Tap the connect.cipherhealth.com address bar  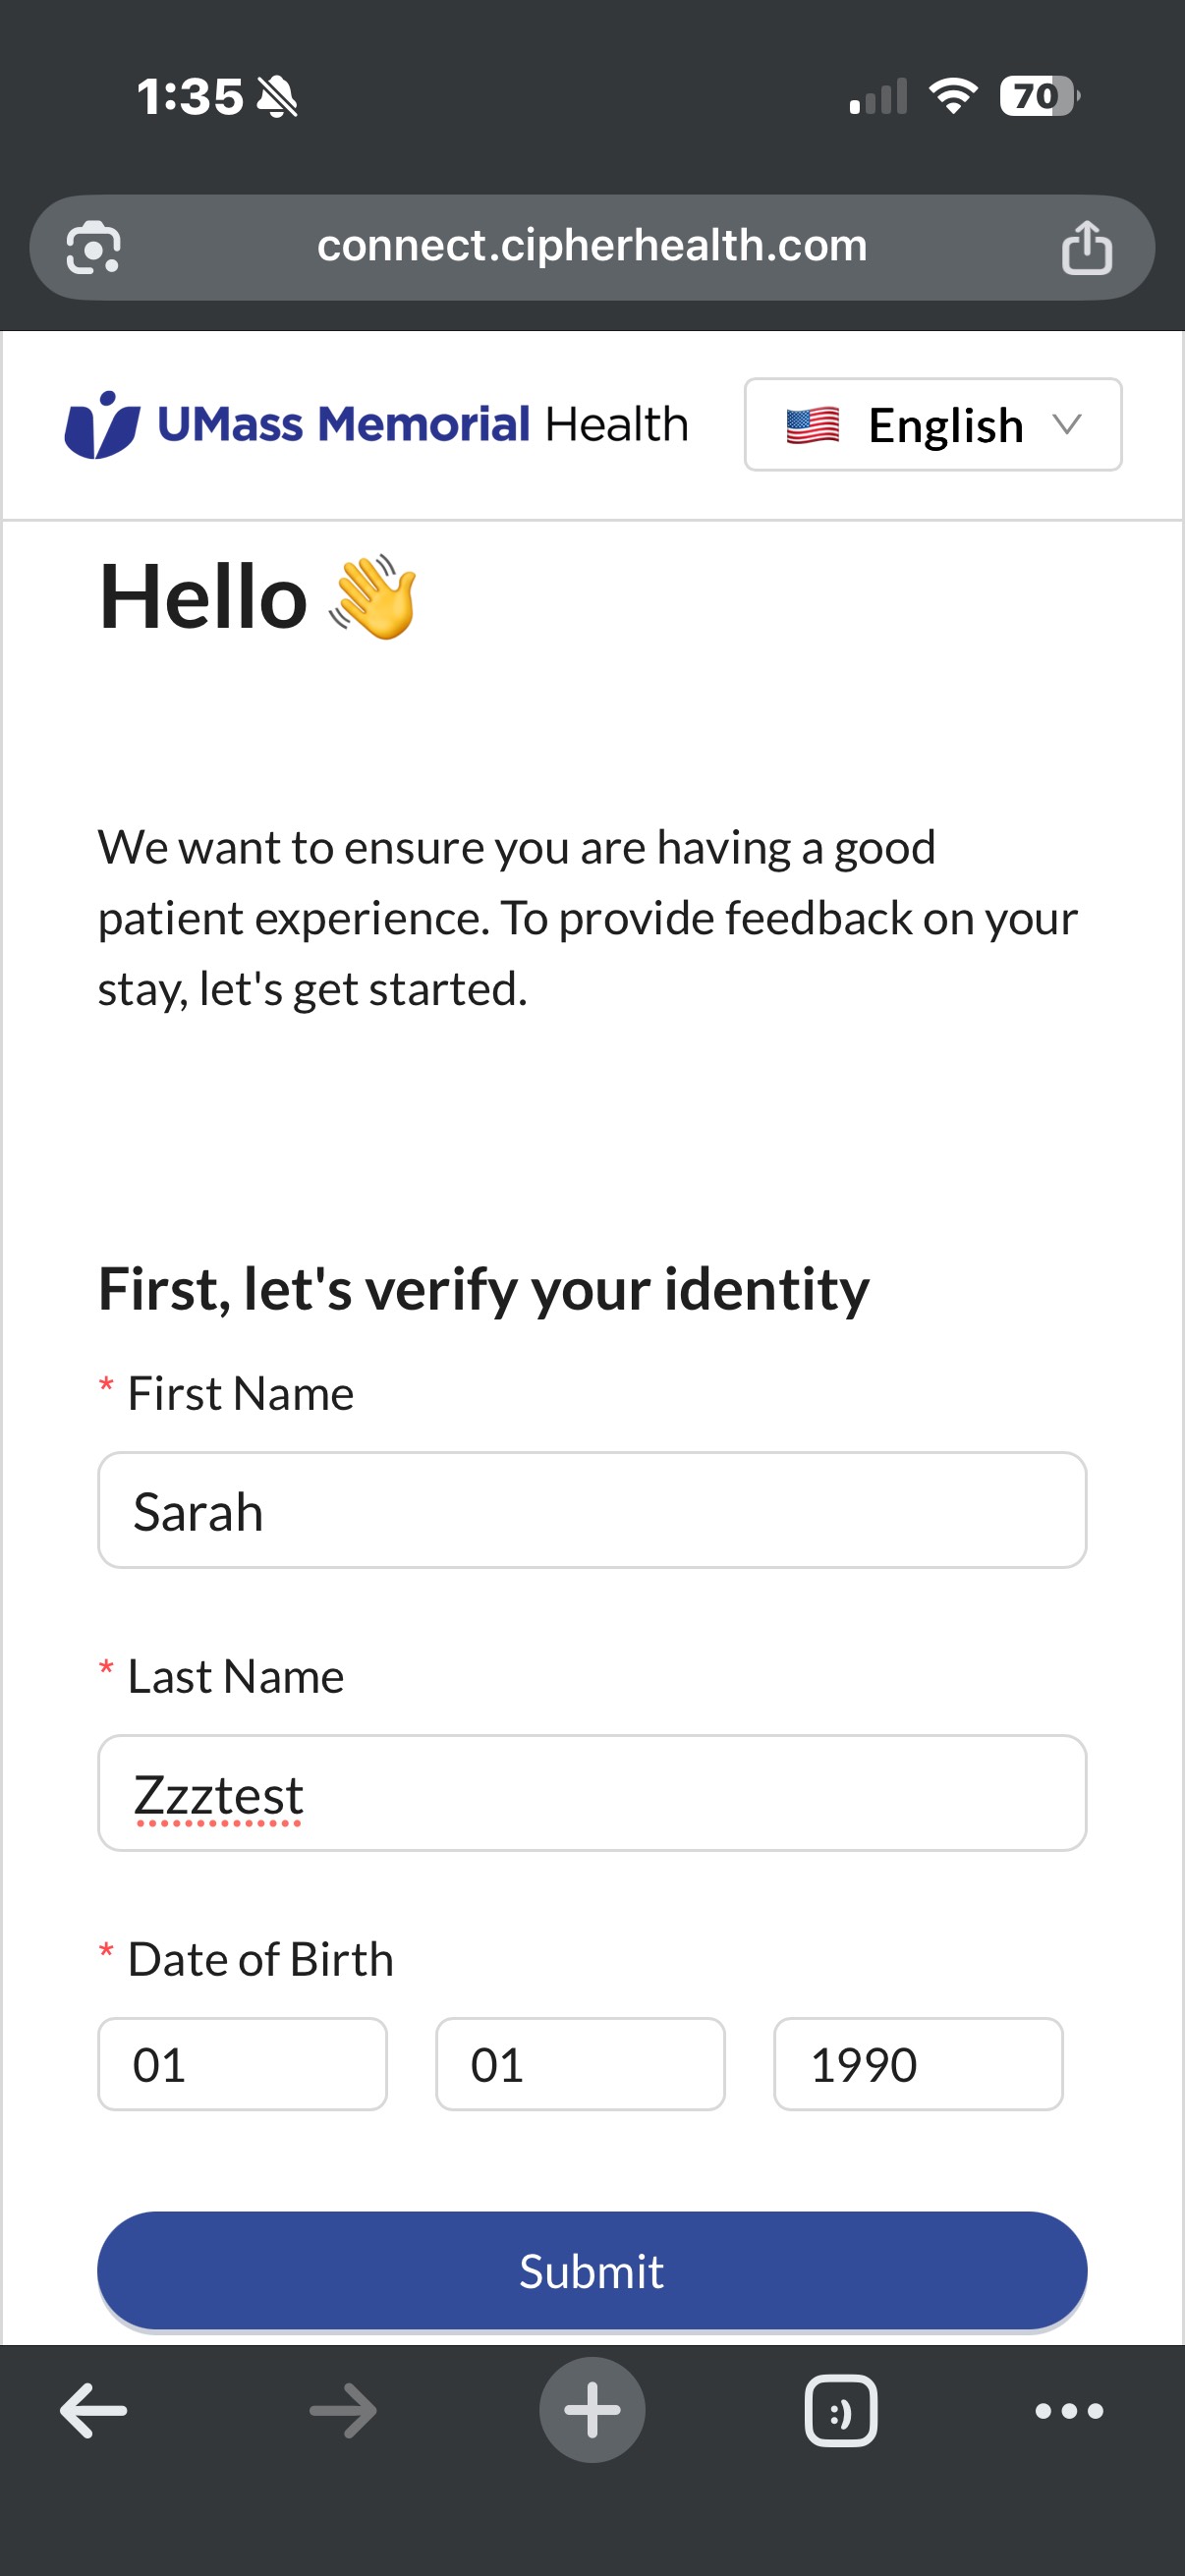[x=592, y=247]
